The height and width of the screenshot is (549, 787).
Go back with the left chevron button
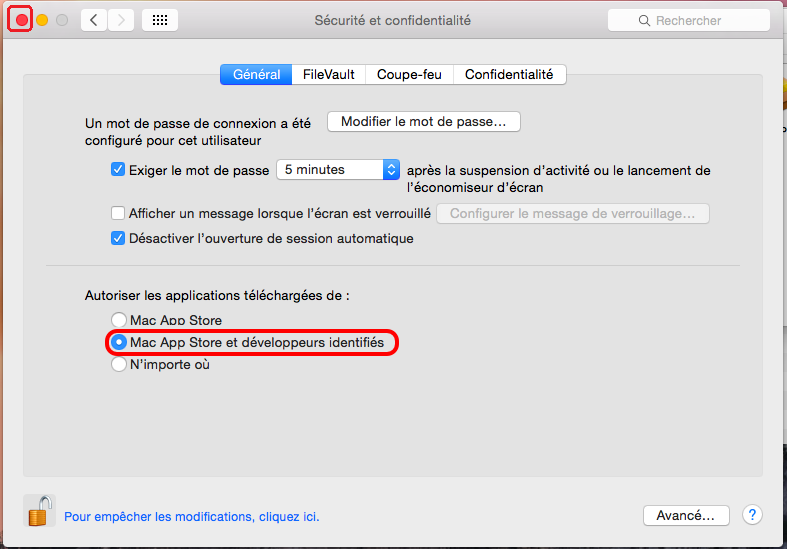coord(94,20)
